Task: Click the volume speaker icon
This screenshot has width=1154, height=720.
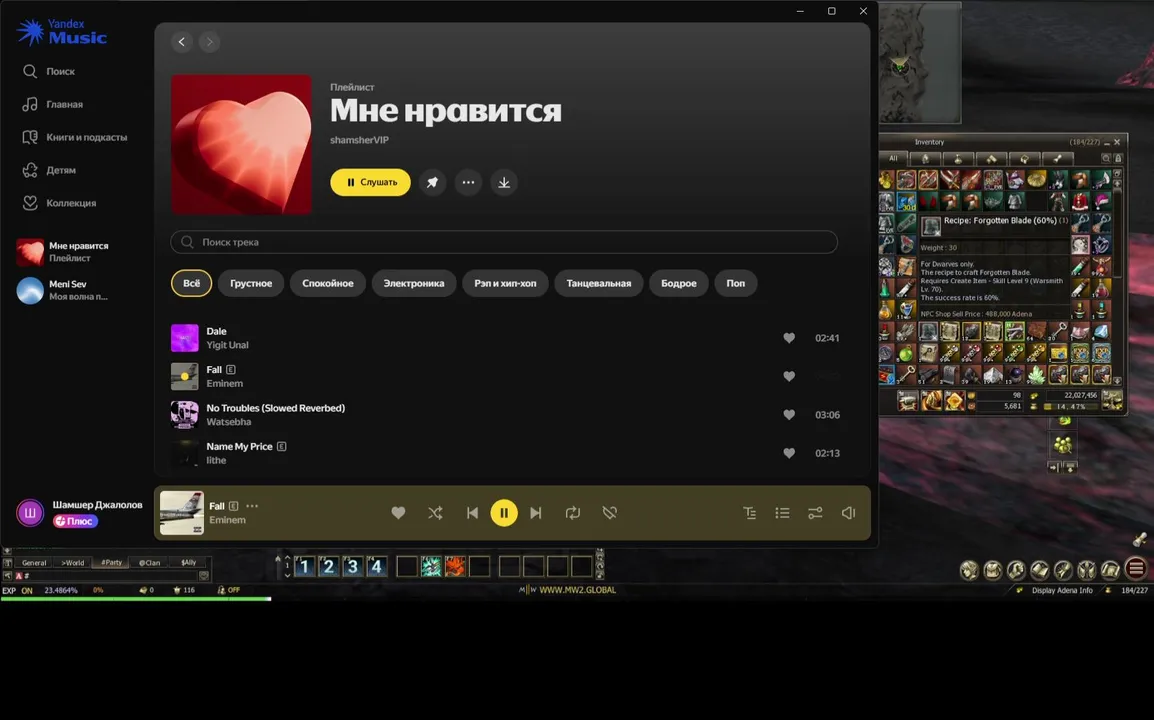Action: (849, 513)
